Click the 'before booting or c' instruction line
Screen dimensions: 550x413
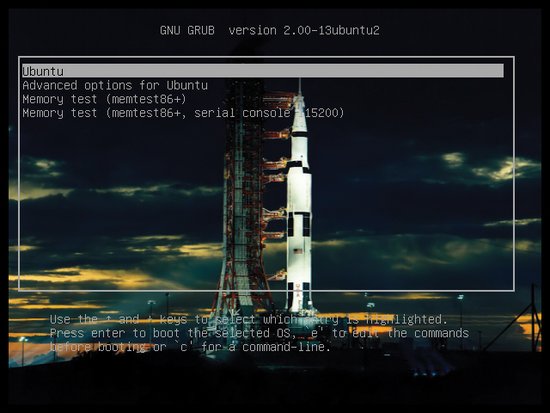pos(190,347)
